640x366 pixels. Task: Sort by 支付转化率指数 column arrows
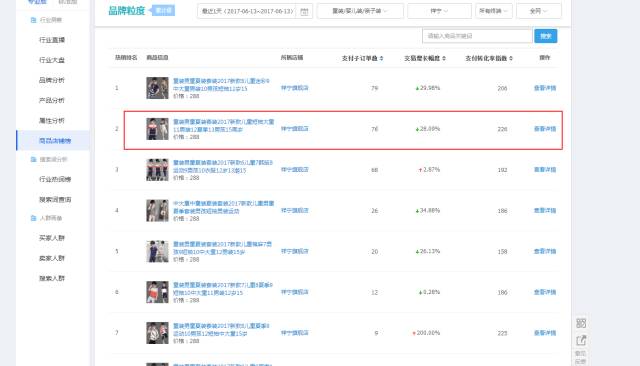pyautogui.click(x=511, y=58)
